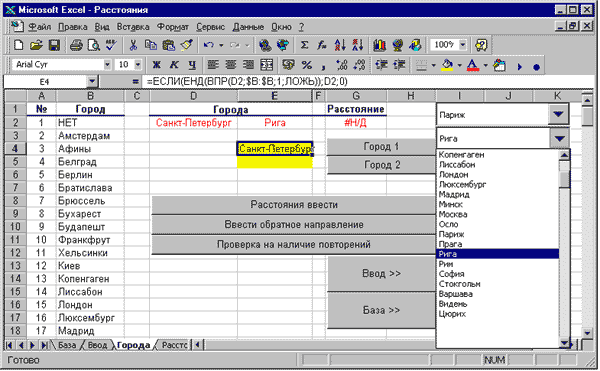Save the workbook with the diskette icon
This screenshot has width=600, height=371.
[54, 45]
